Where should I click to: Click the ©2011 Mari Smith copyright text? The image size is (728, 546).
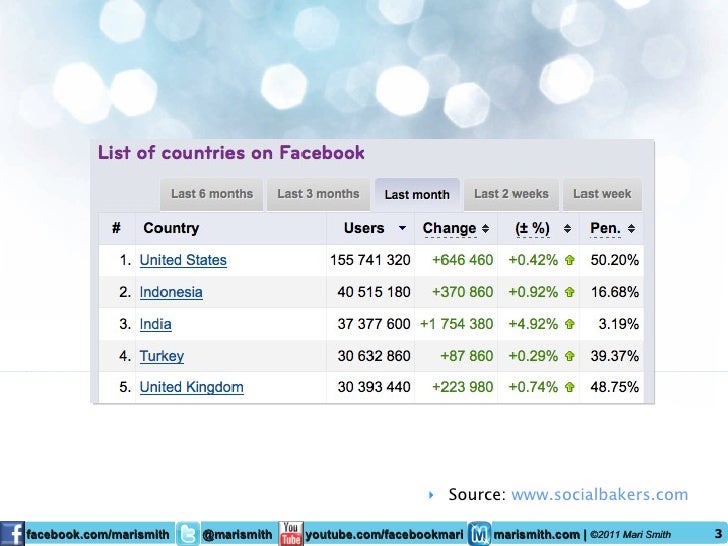click(x=630, y=535)
